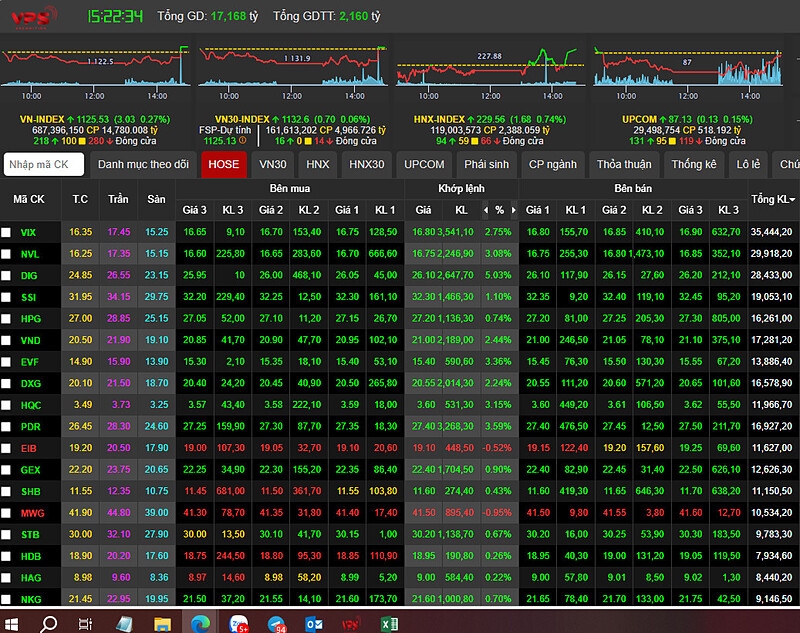Screen dimensions: 800x633
Task: Open File Explorer folder icon in taskbar
Action: (162, 623)
